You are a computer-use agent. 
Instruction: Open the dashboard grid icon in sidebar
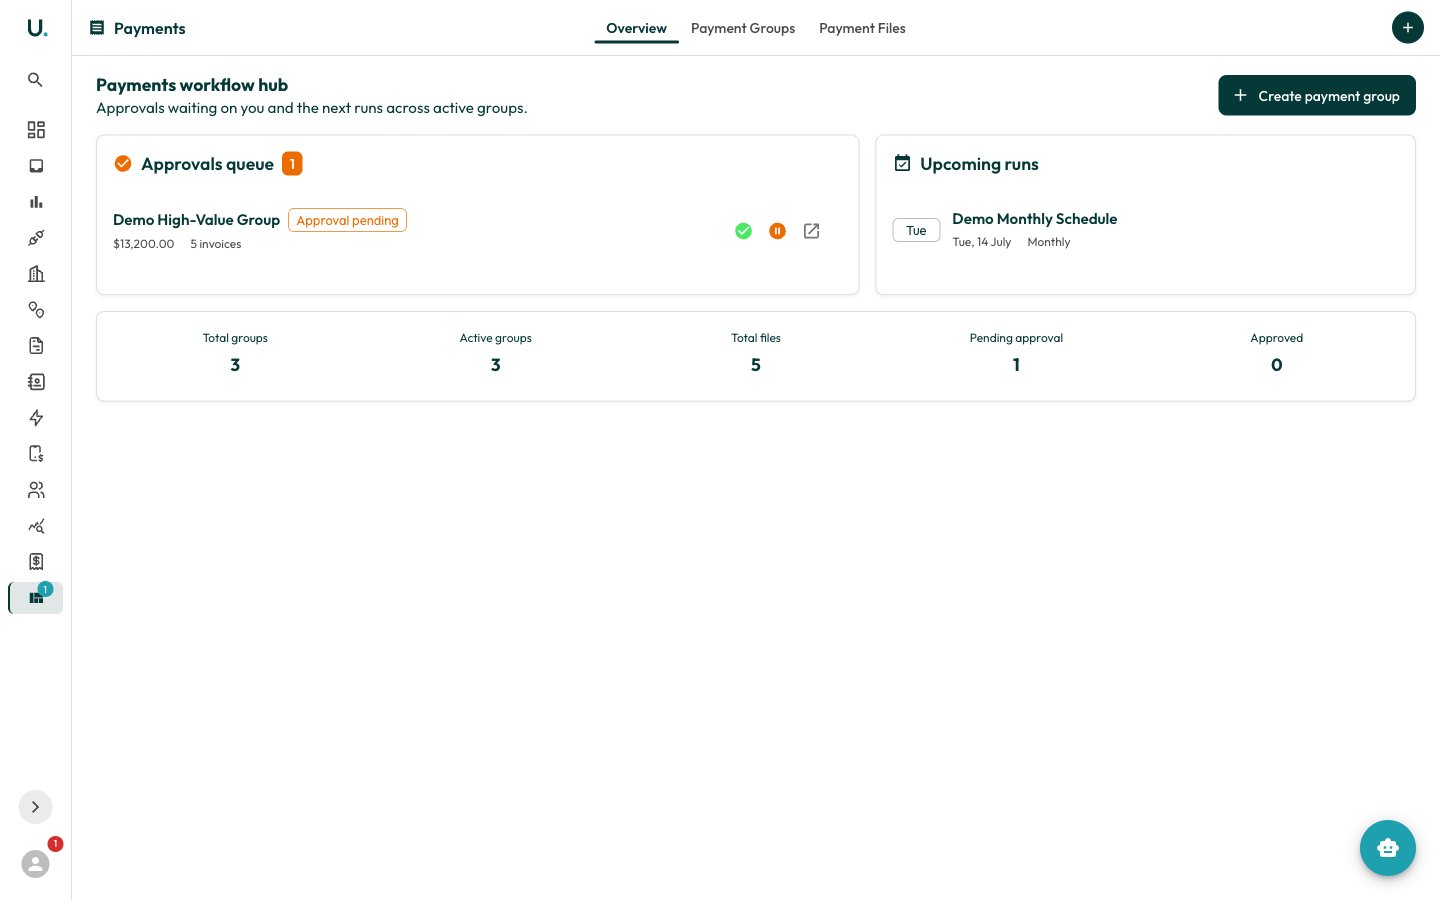pyautogui.click(x=36, y=130)
